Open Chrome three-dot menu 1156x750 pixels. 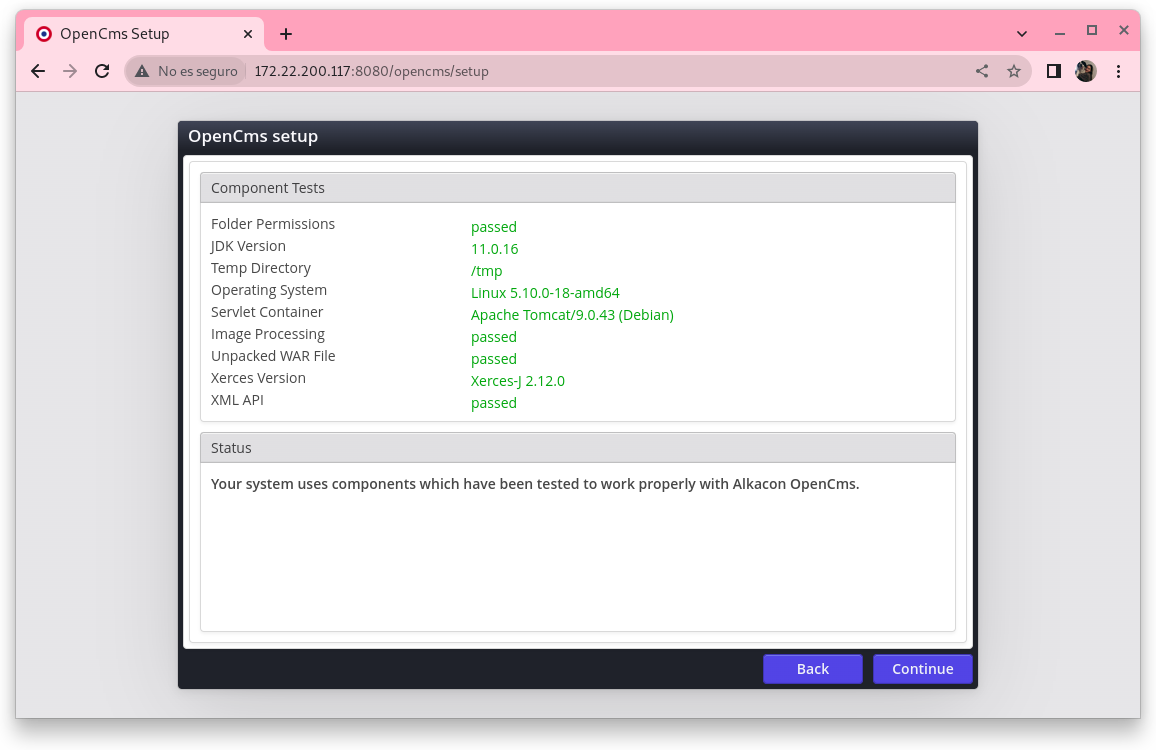pyautogui.click(x=1119, y=71)
